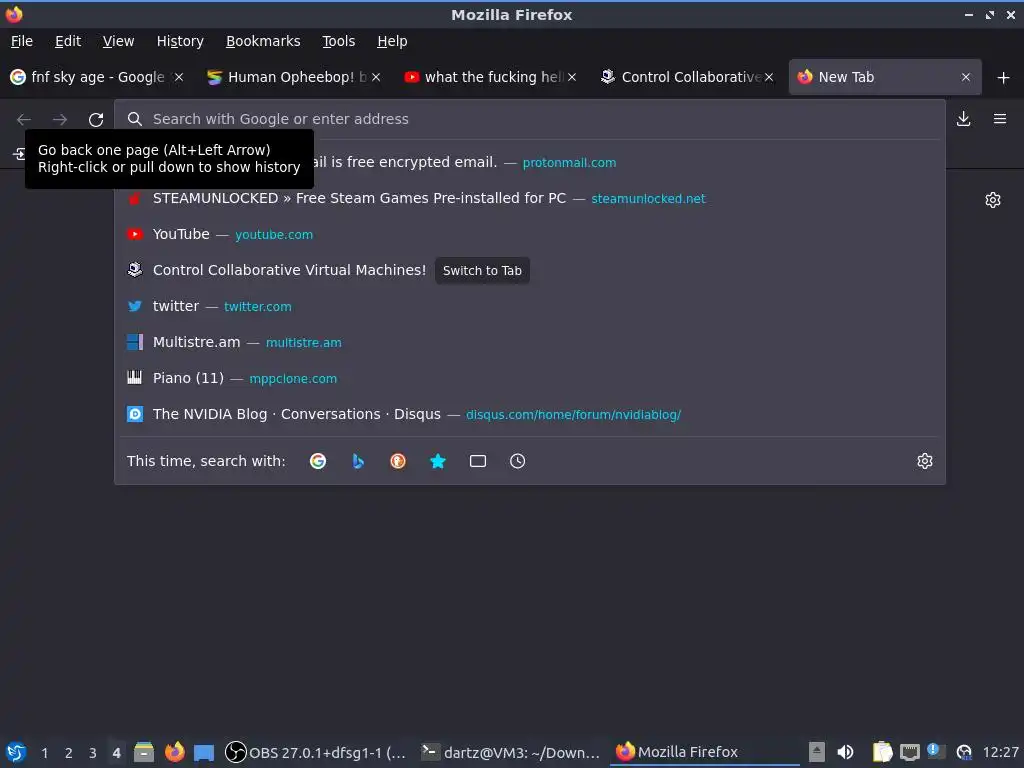Switch to dartz@VM3 terminal taskbar window
1024x768 pixels.
[511, 752]
